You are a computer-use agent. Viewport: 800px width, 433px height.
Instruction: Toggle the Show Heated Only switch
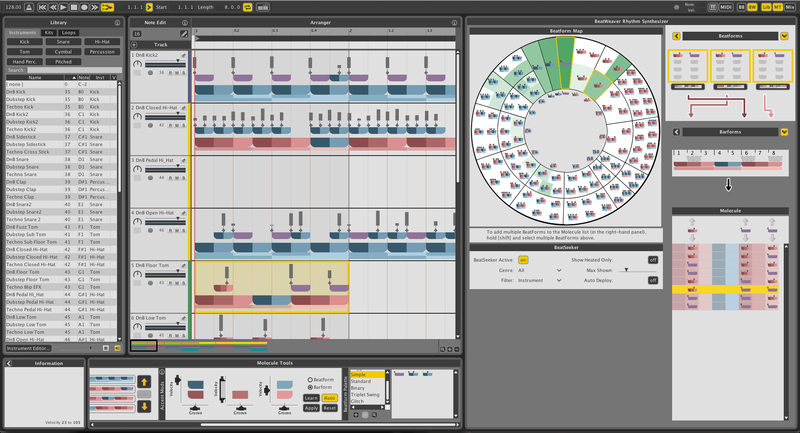click(x=653, y=259)
